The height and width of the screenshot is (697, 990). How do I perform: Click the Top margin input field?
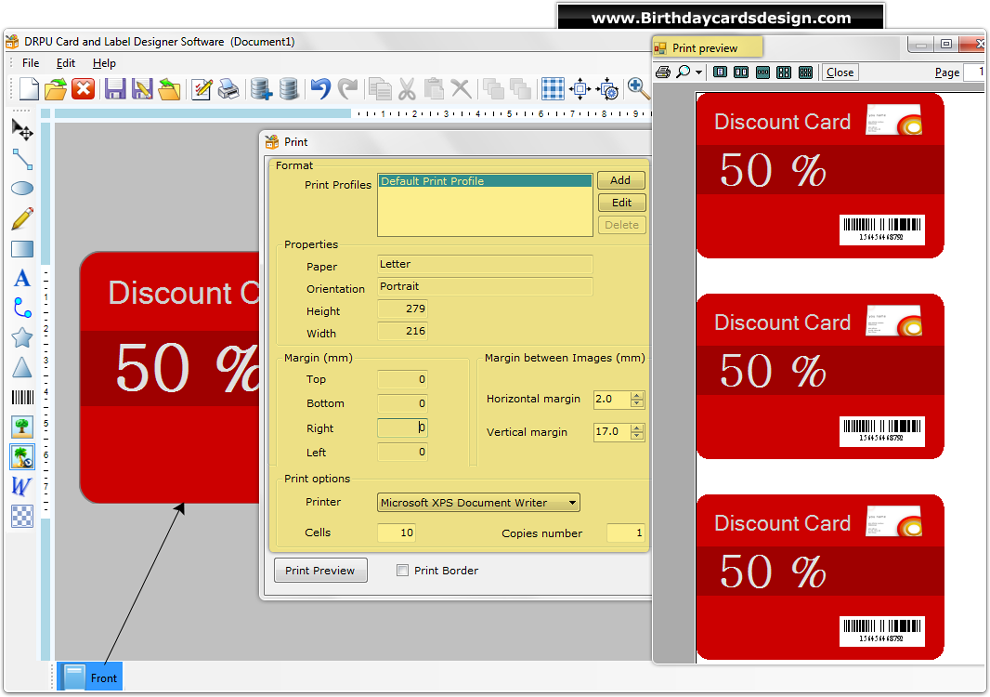point(402,379)
